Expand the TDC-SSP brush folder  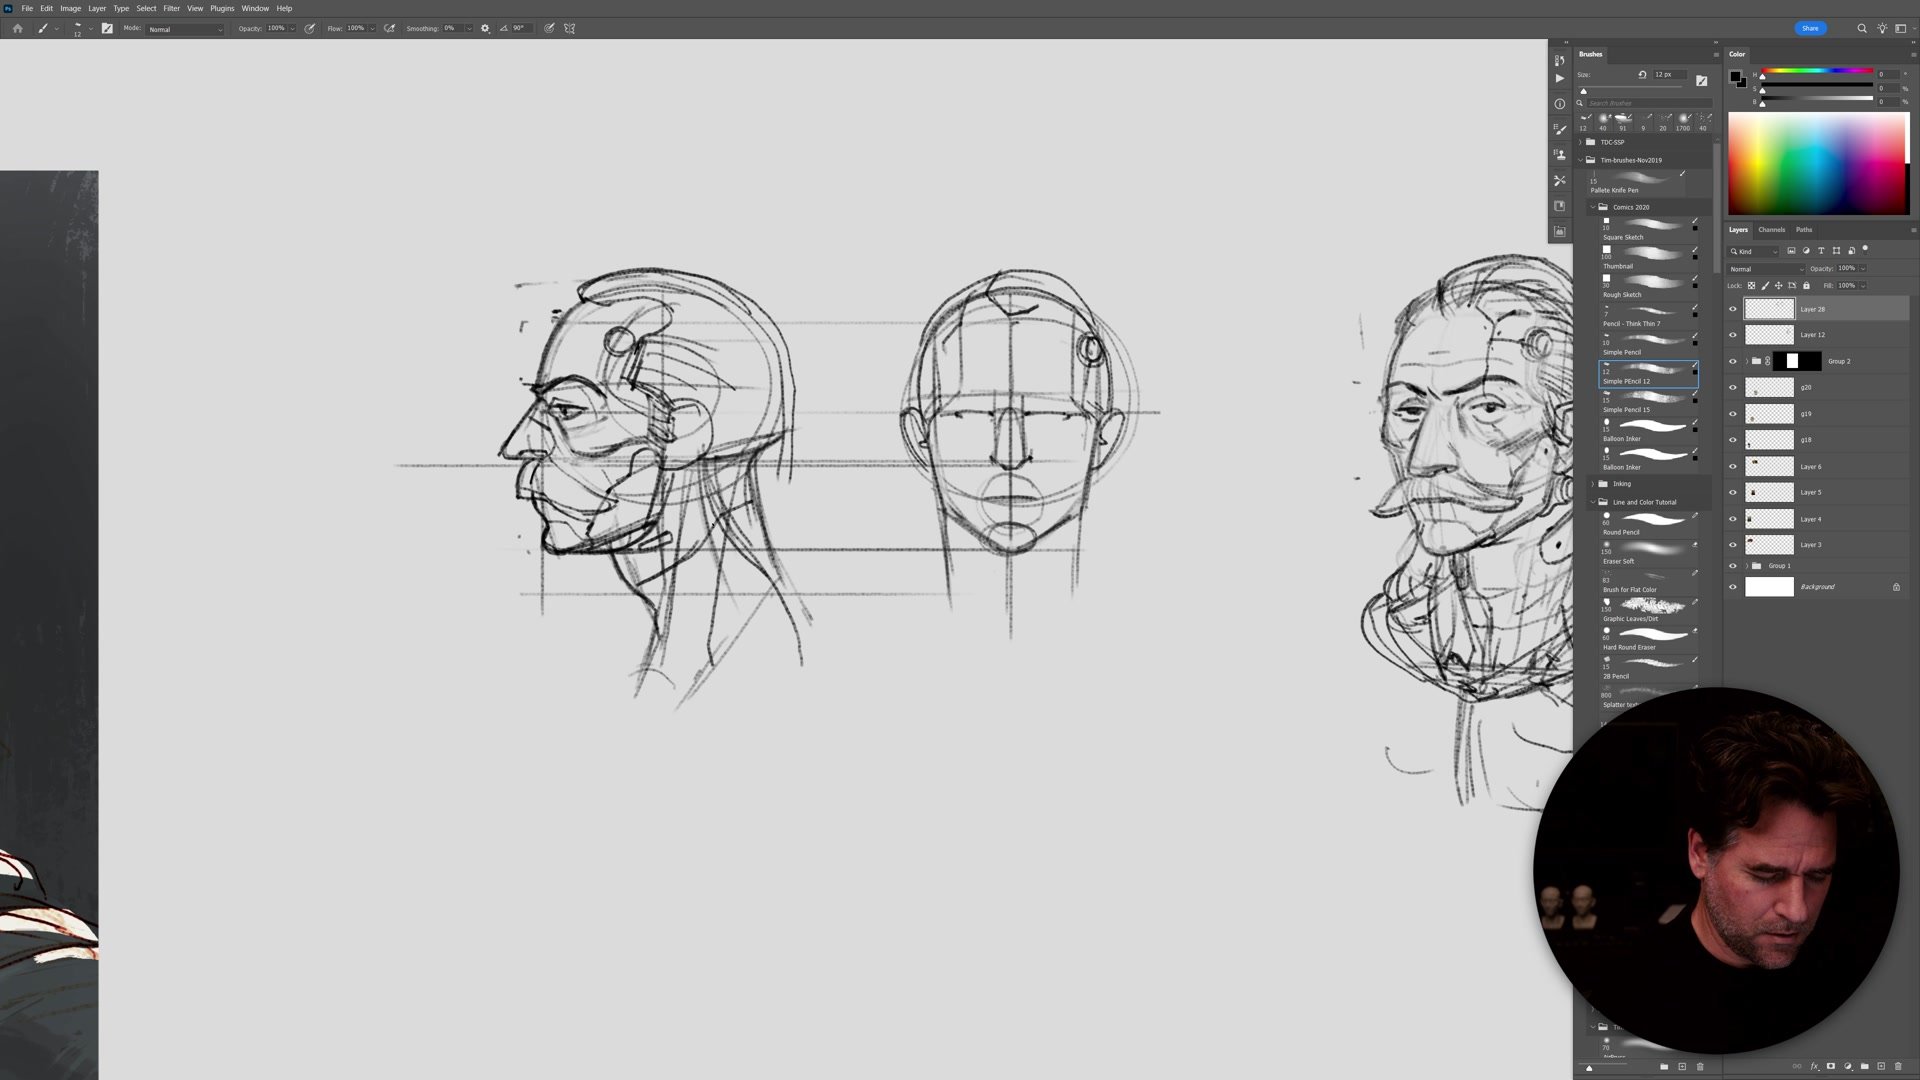(x=1581, y=142)
